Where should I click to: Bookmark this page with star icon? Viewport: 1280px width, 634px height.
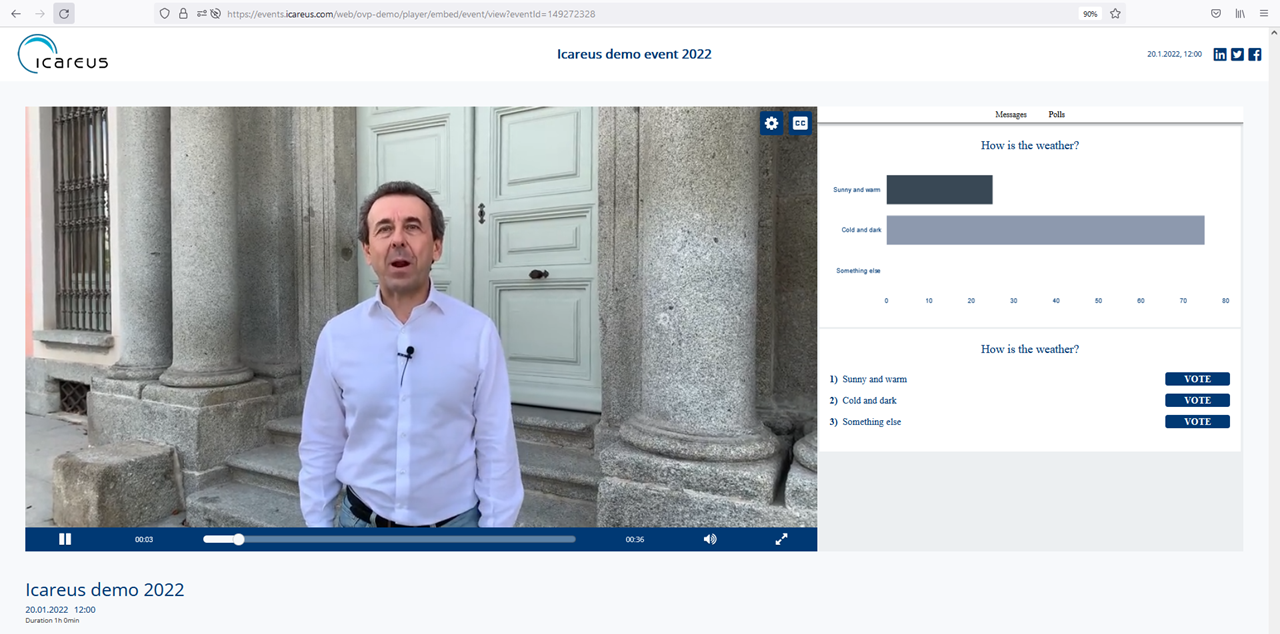[x=1115, y=14]
